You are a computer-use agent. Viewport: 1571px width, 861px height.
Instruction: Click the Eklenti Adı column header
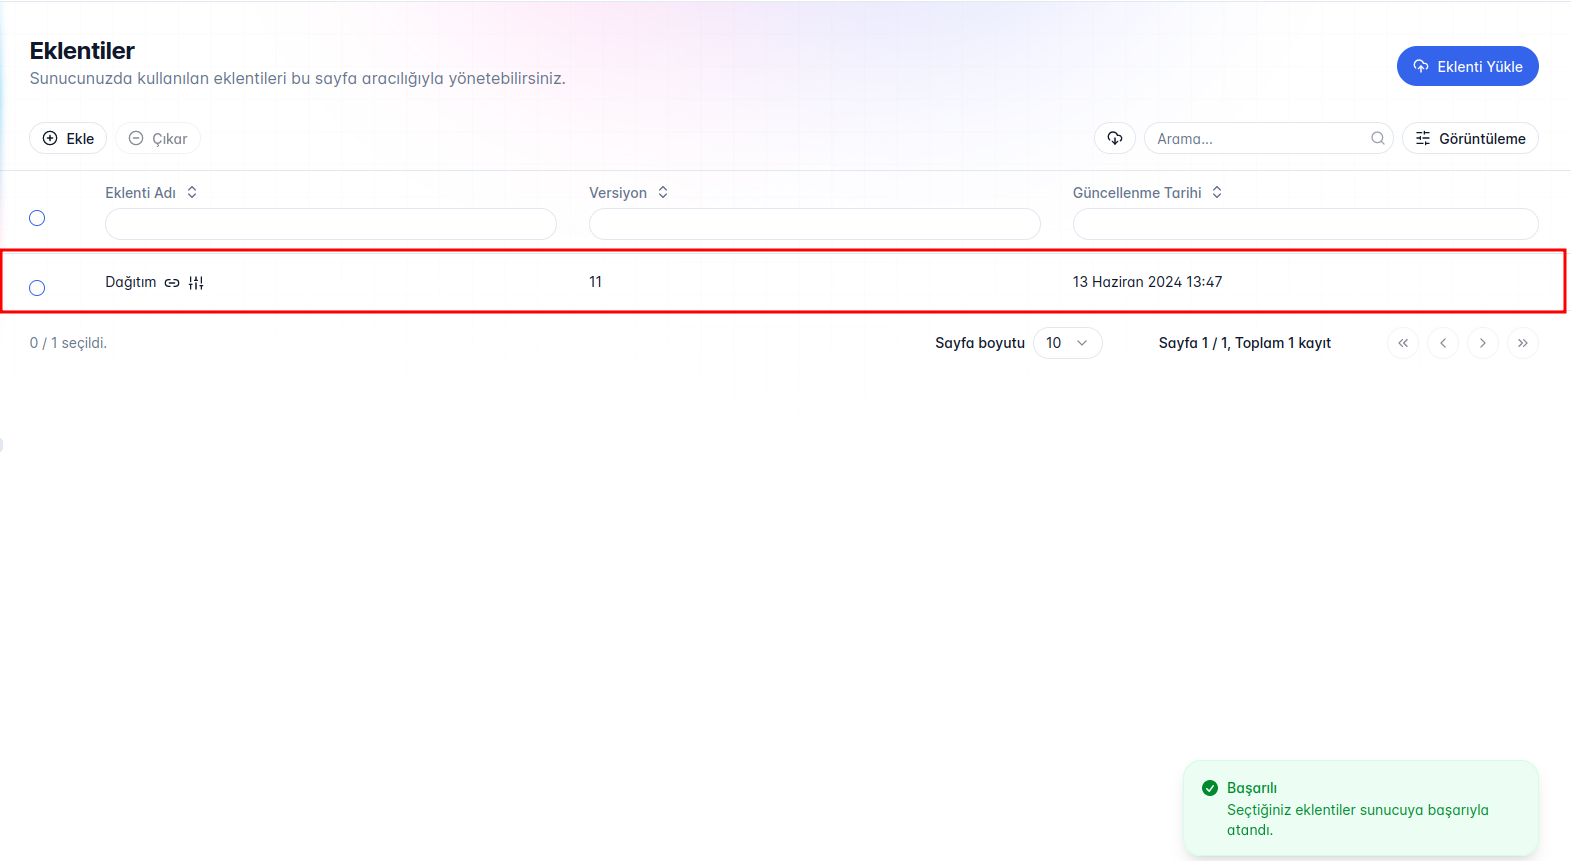tap(141, 193)
